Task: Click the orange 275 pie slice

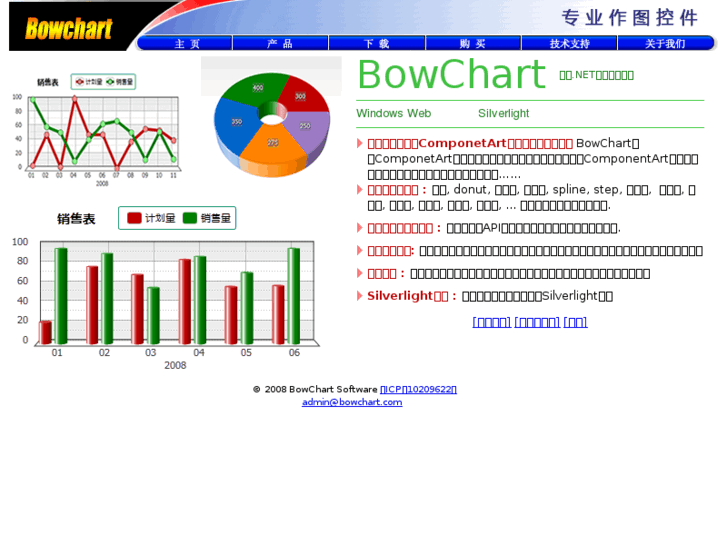Action: [273, 147]
